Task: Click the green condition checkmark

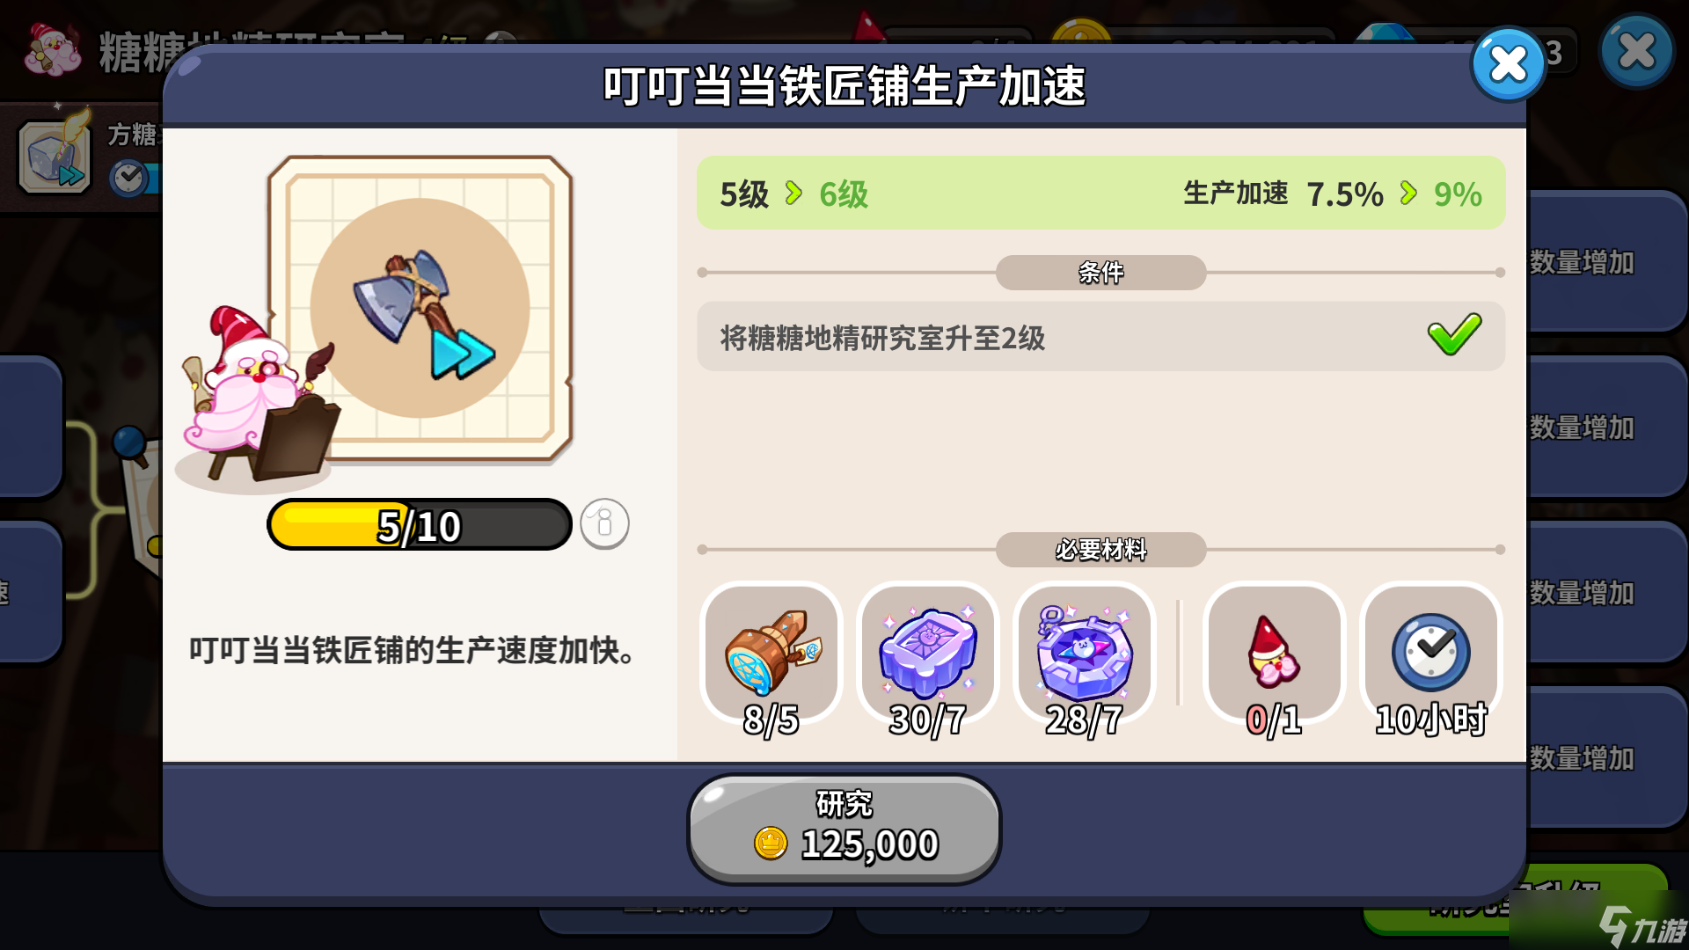Action: tap(1454, 335)
